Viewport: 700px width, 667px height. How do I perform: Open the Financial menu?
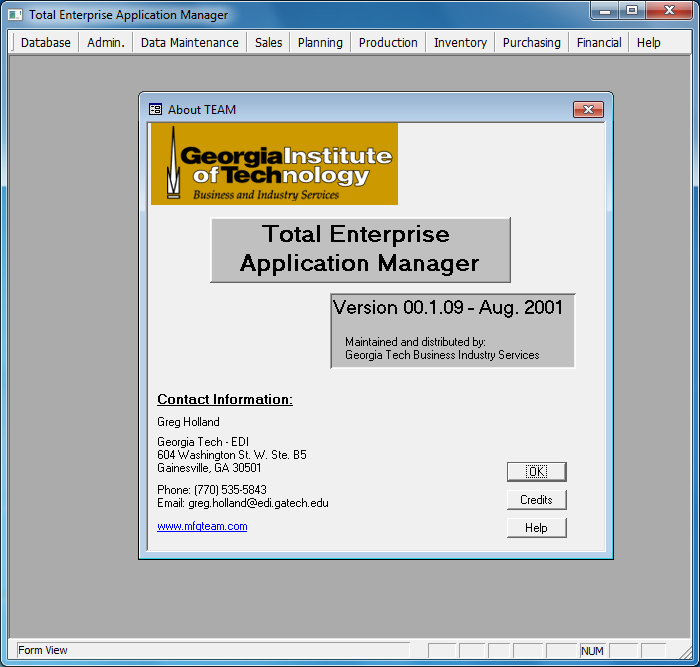coord(599,42)
